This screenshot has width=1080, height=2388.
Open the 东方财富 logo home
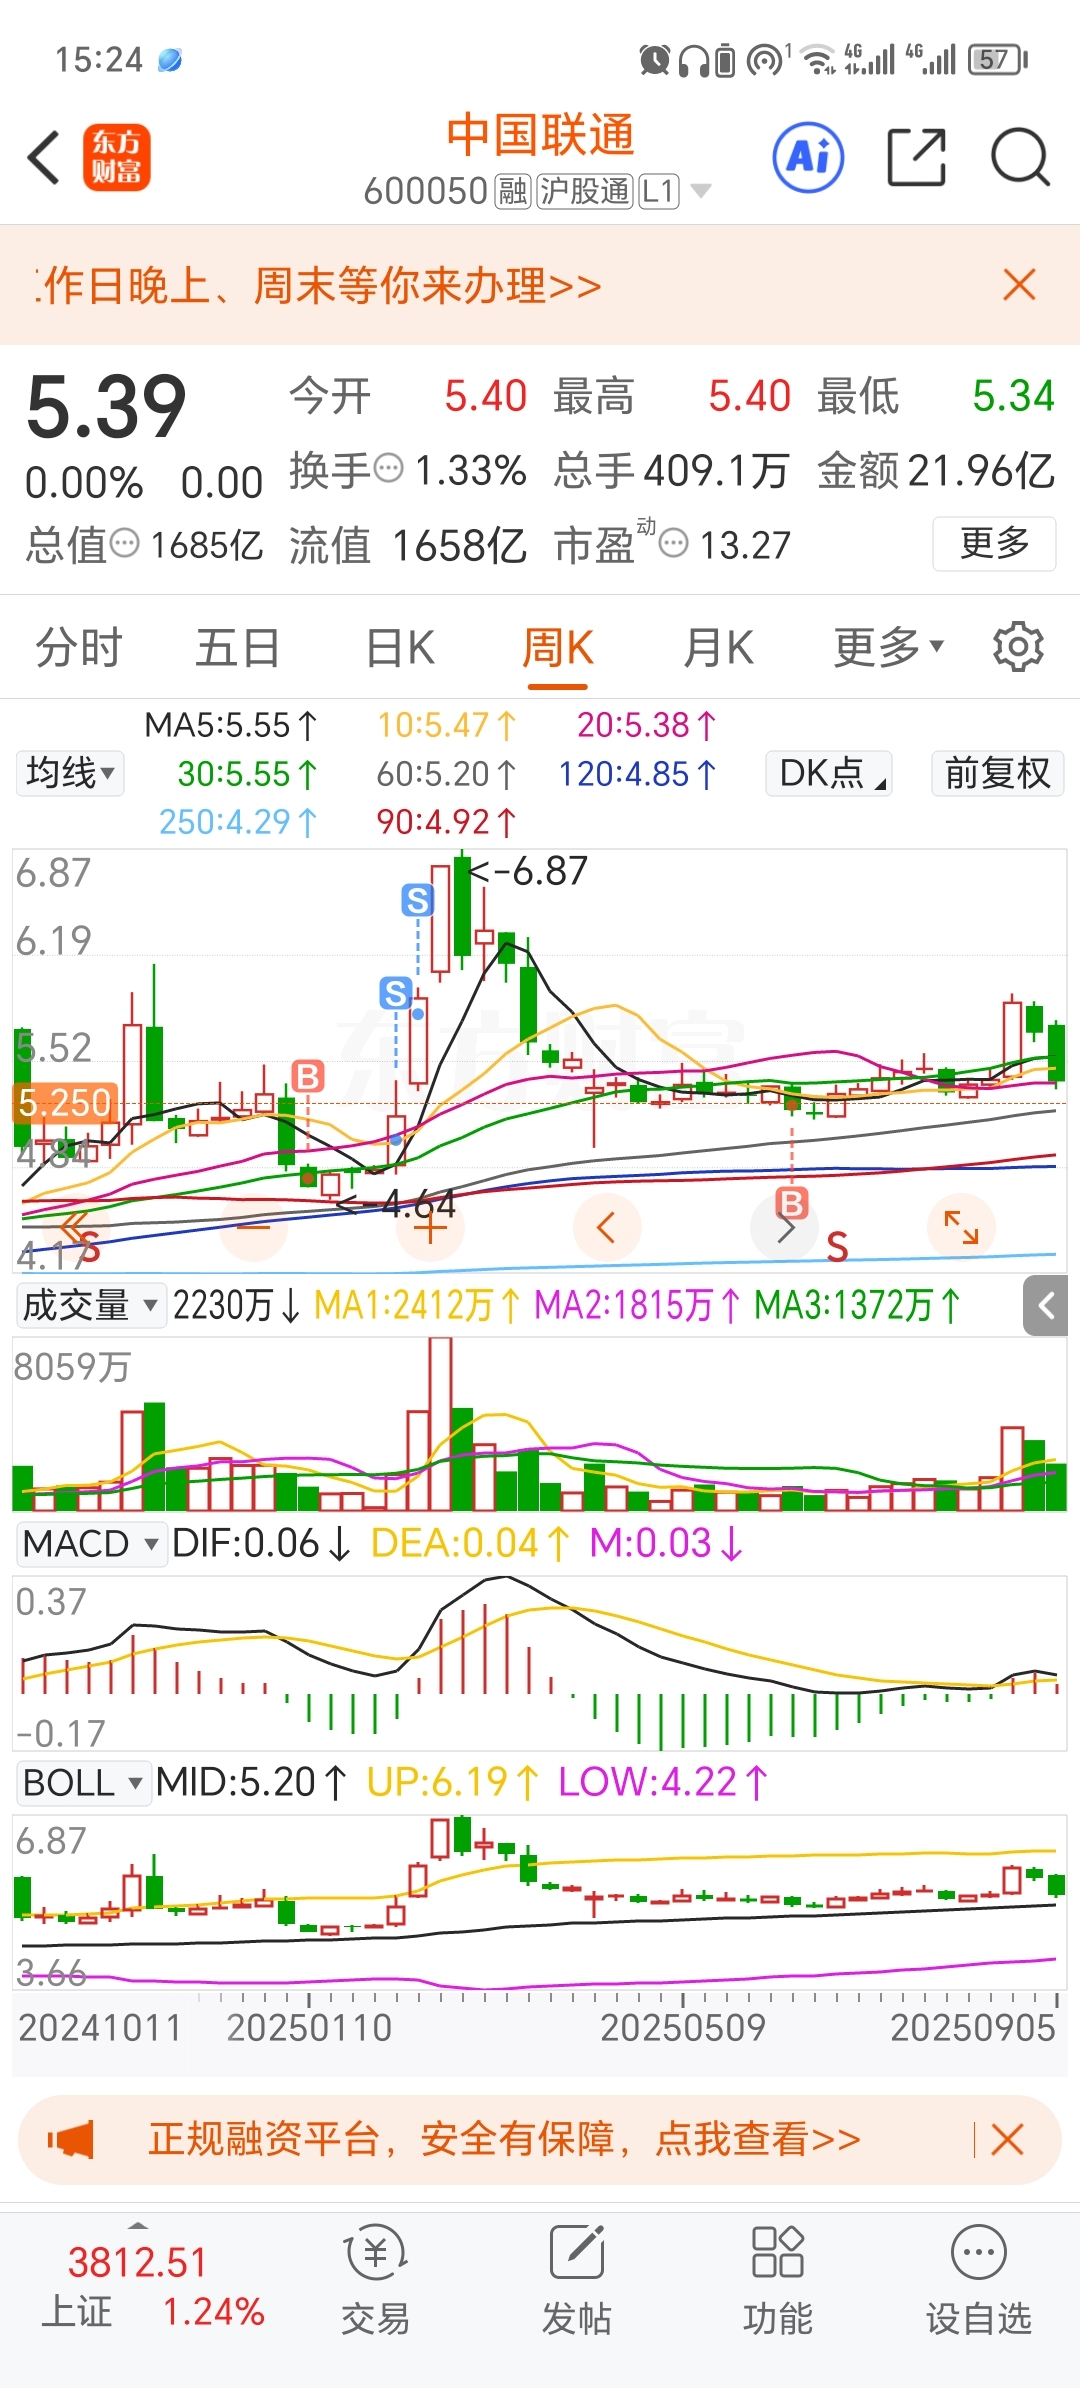tap(117, 158)
